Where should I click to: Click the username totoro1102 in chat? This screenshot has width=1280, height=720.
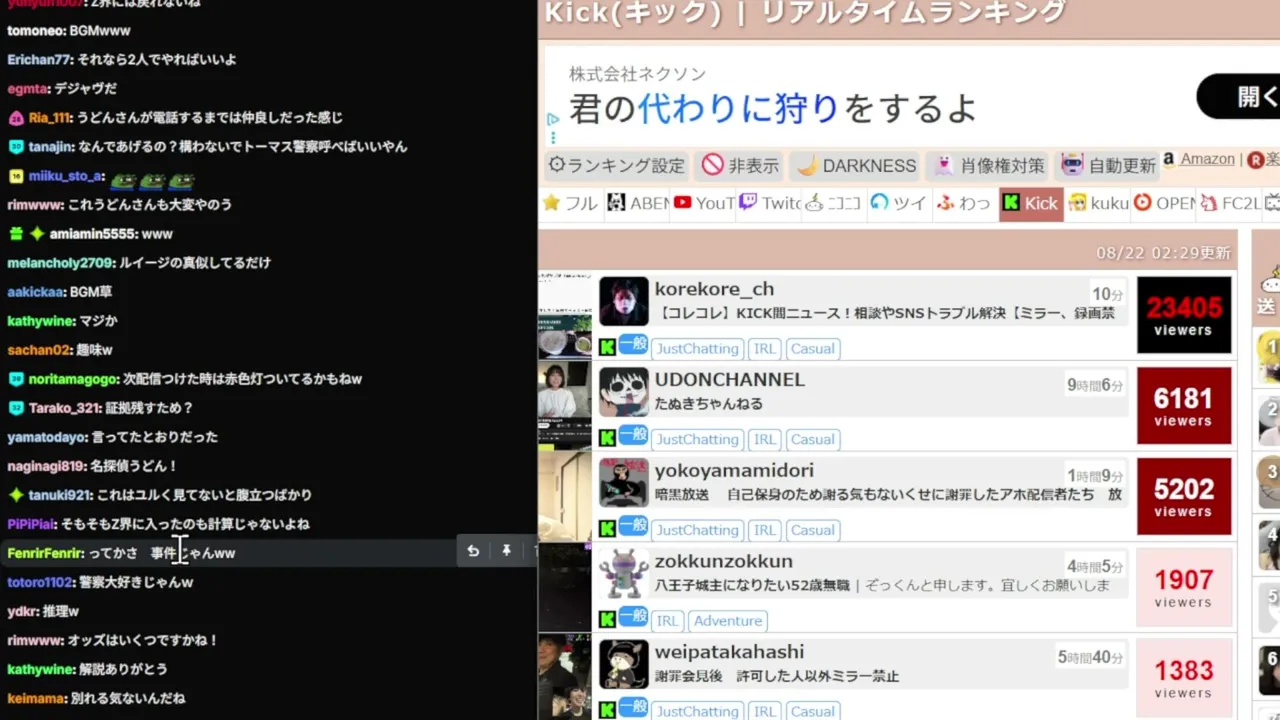click(x=40, y=582)
